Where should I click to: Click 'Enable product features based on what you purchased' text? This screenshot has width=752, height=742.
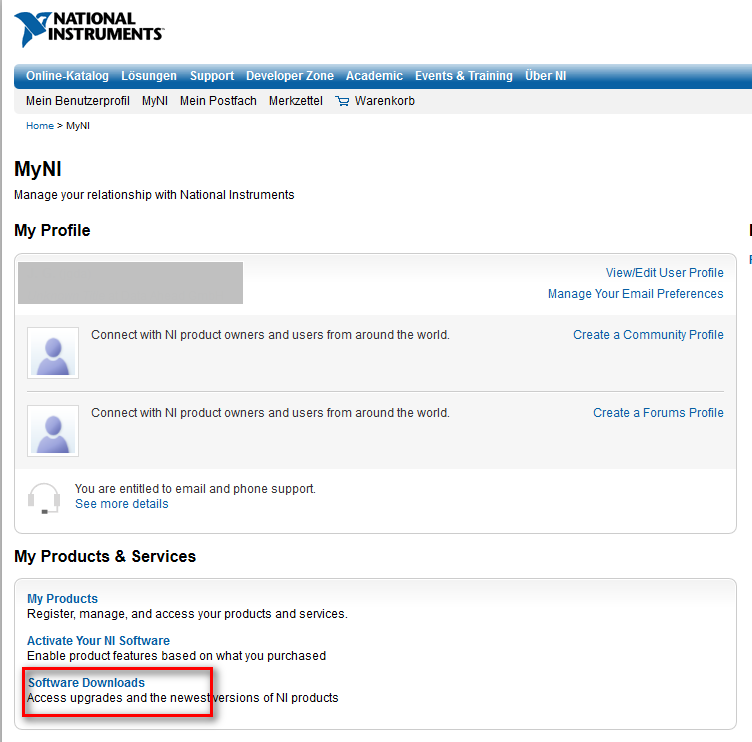click(x=176, y=656)
